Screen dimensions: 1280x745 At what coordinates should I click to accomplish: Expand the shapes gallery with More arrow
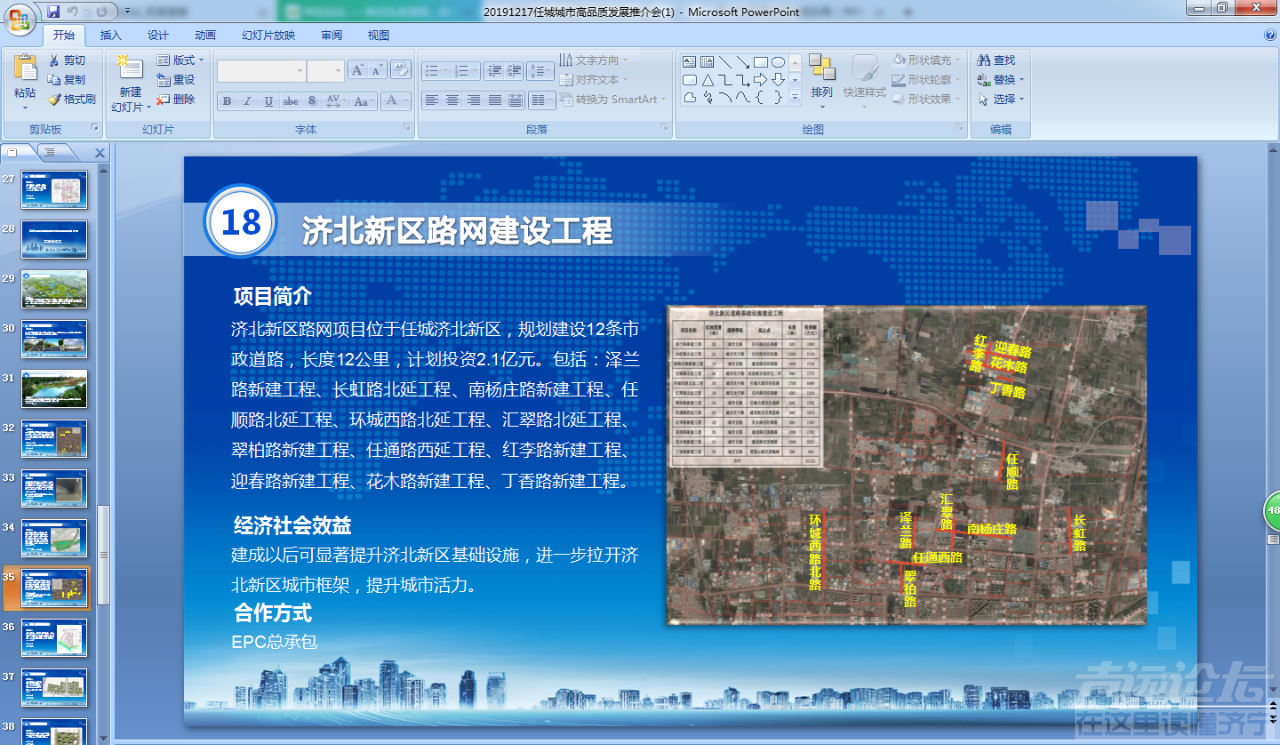click(794, 97)
